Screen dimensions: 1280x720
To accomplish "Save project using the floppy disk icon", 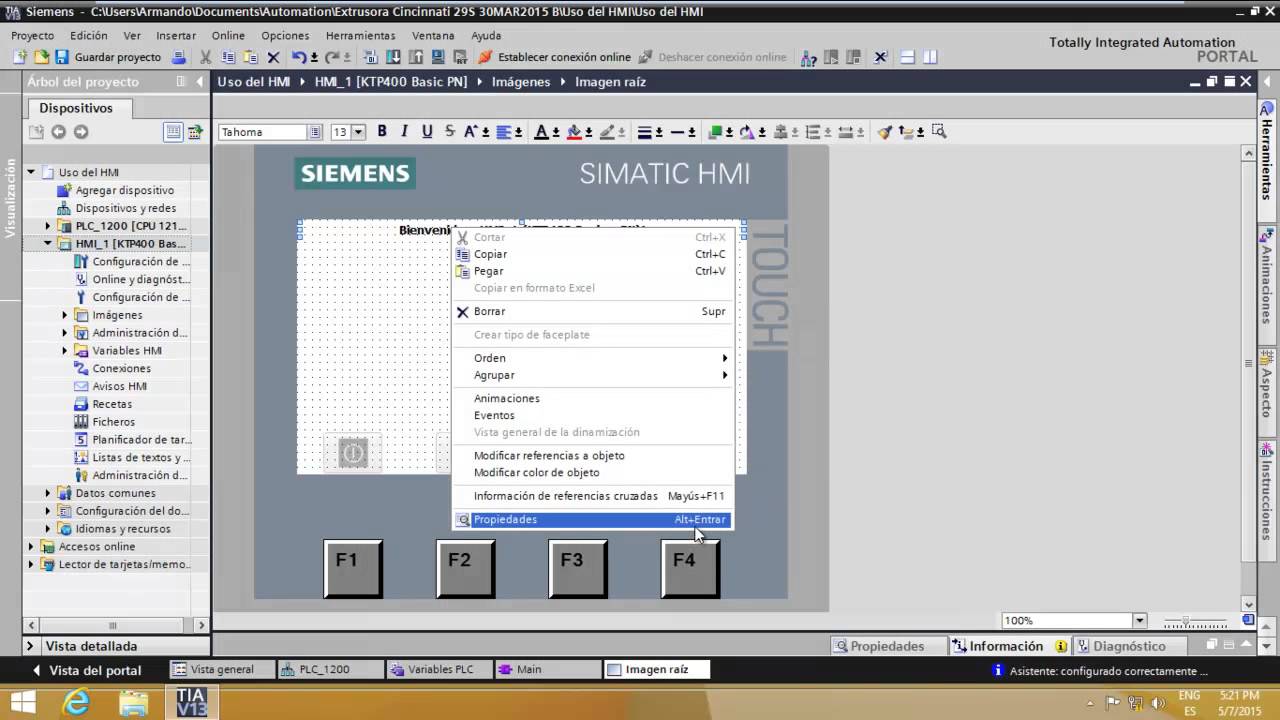I will [62, 57].
